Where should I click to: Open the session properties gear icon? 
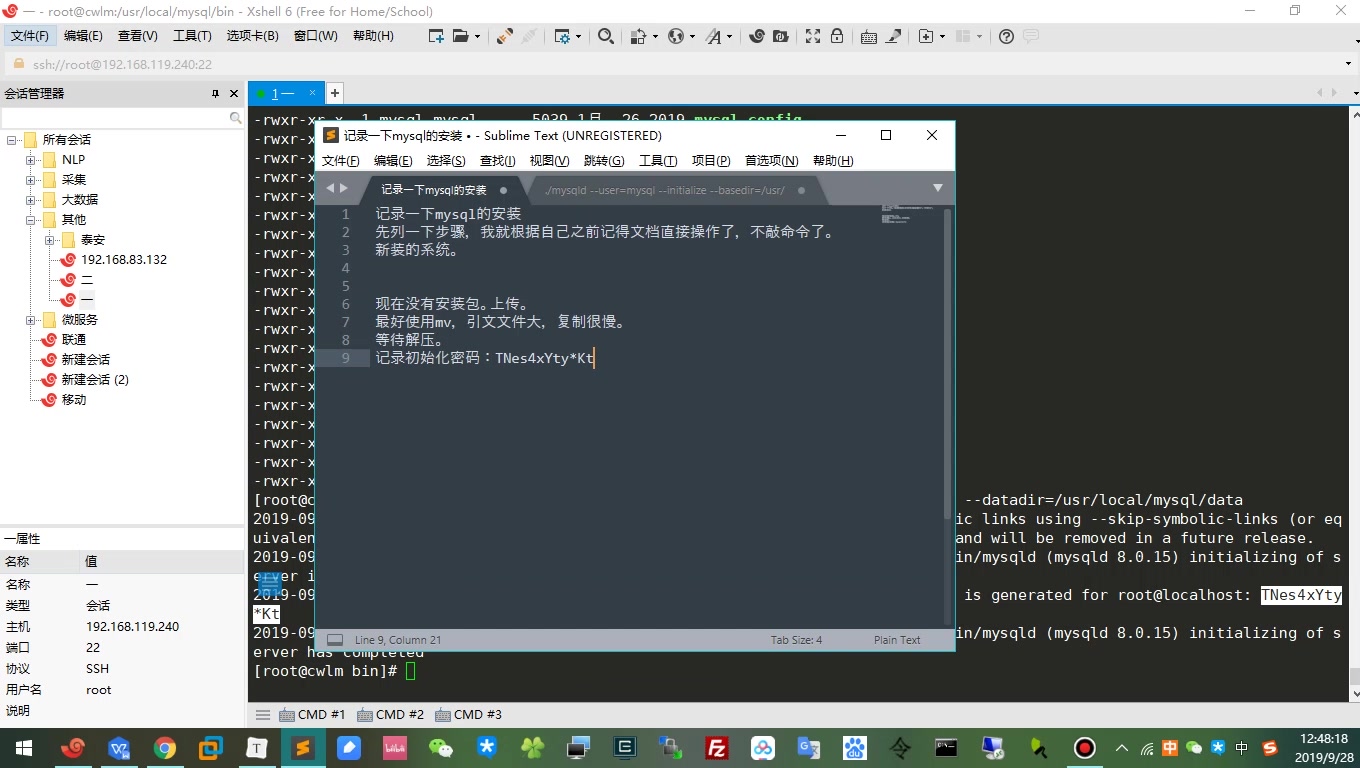[564, 36]
